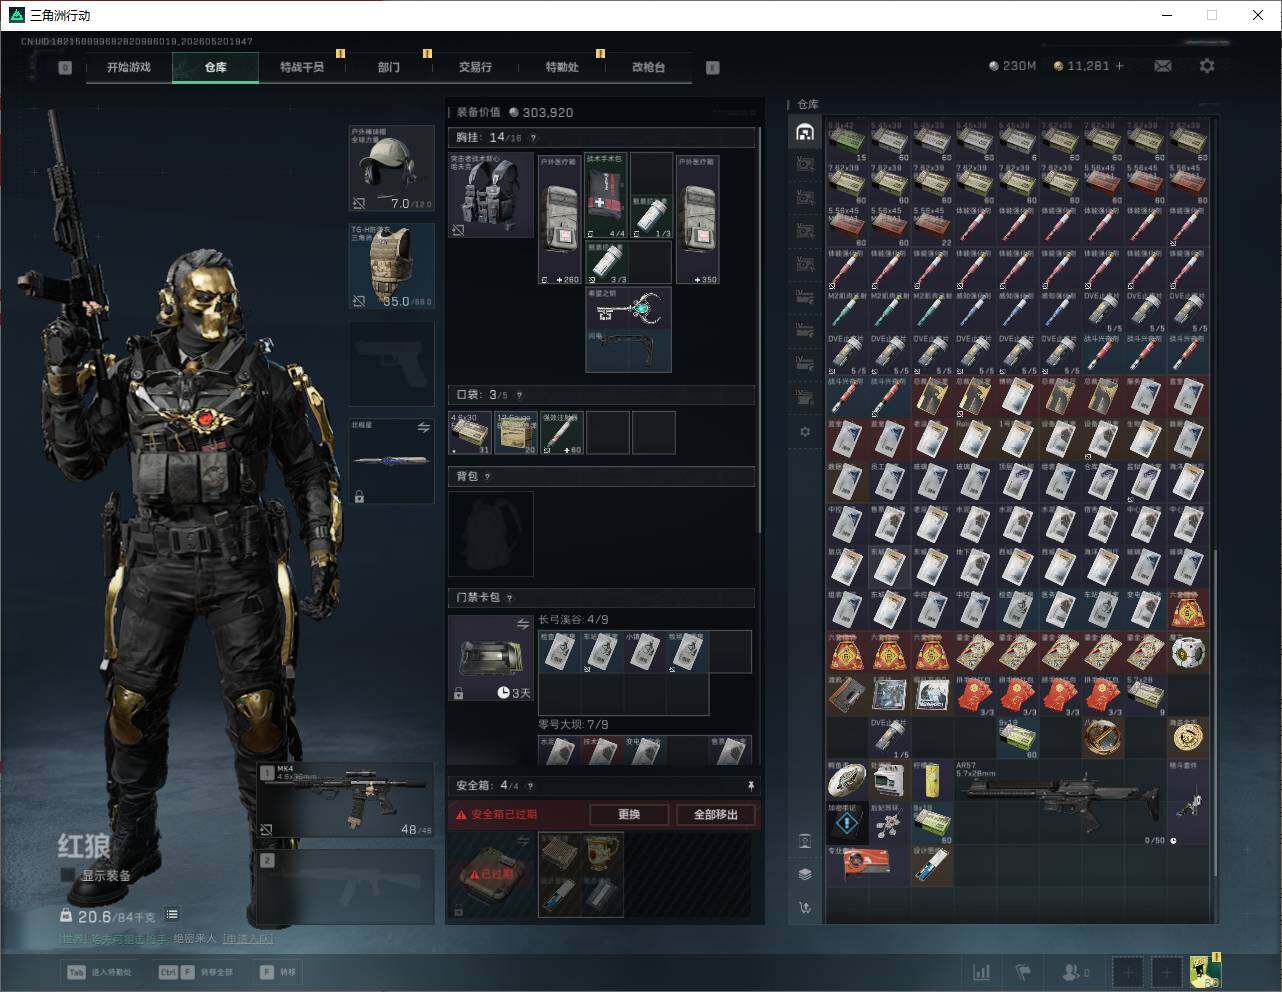Switch to the 特战干员 tab
Viewport: 1282px width, 992px height.
(x=302, y=67)
